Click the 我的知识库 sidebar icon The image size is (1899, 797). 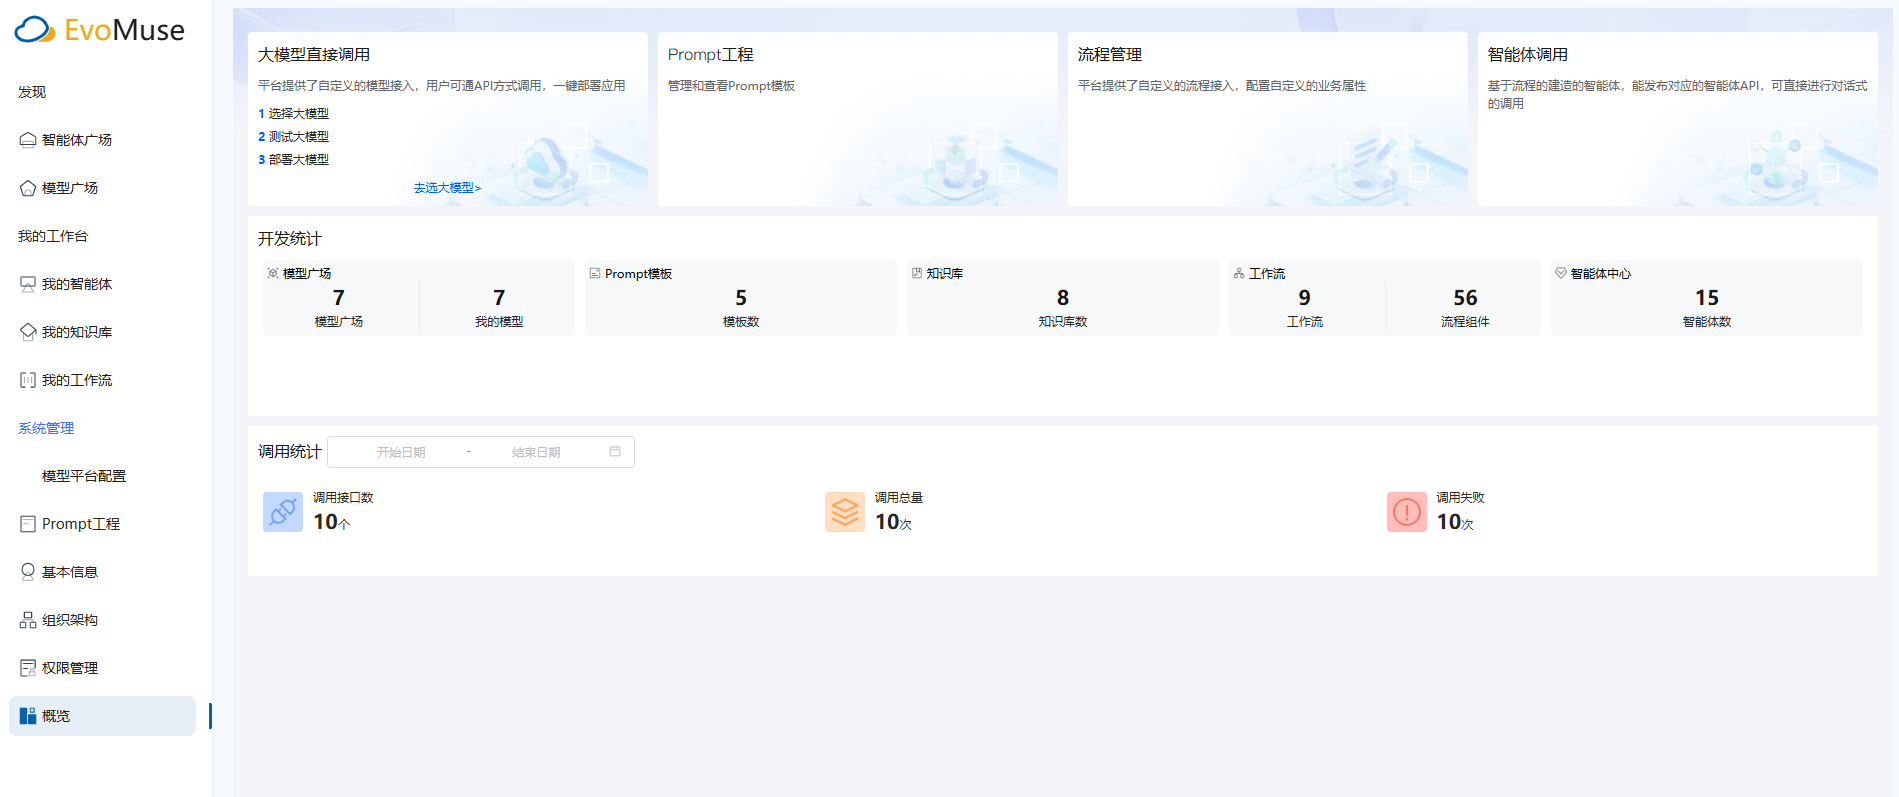(28, 332)
